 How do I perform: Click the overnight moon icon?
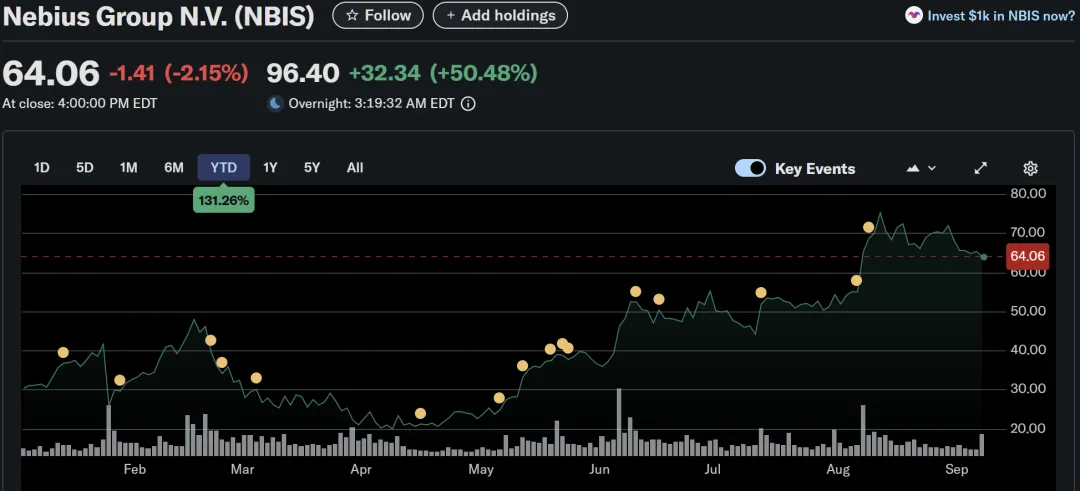point(276,104)
